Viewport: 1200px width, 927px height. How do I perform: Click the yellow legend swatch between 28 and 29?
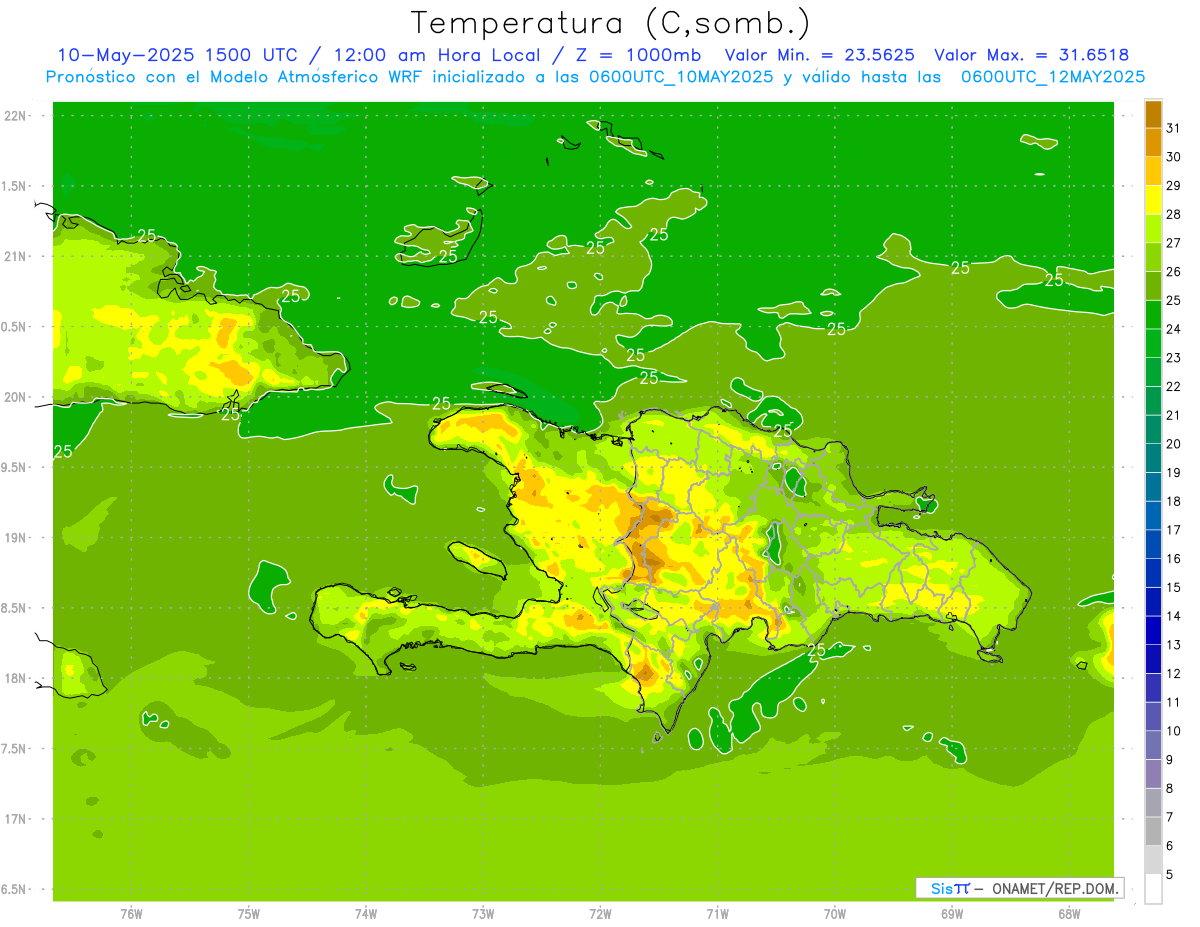(1153, 200)
